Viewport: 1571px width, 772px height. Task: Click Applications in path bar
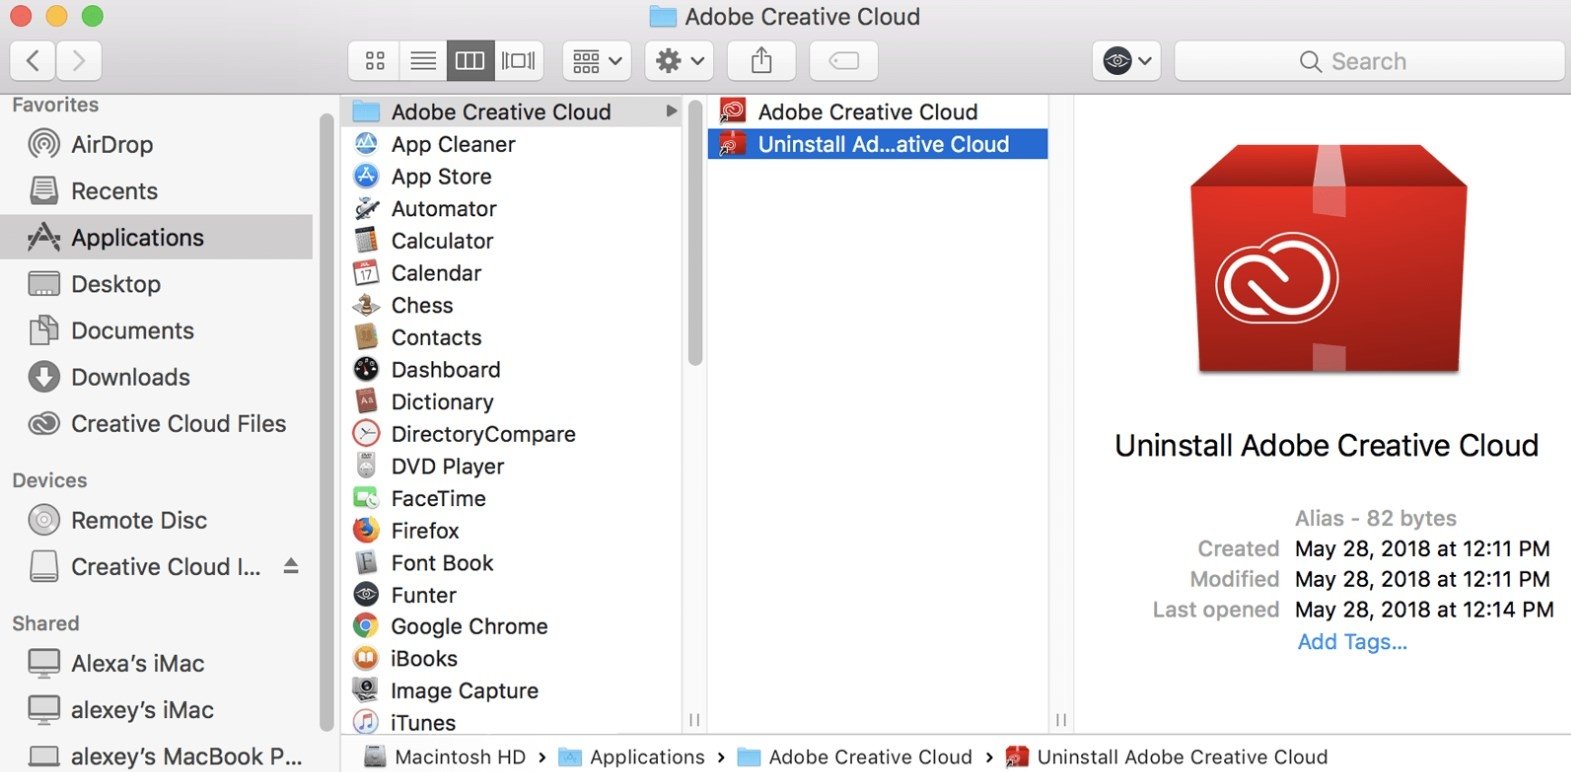[631, 757]
